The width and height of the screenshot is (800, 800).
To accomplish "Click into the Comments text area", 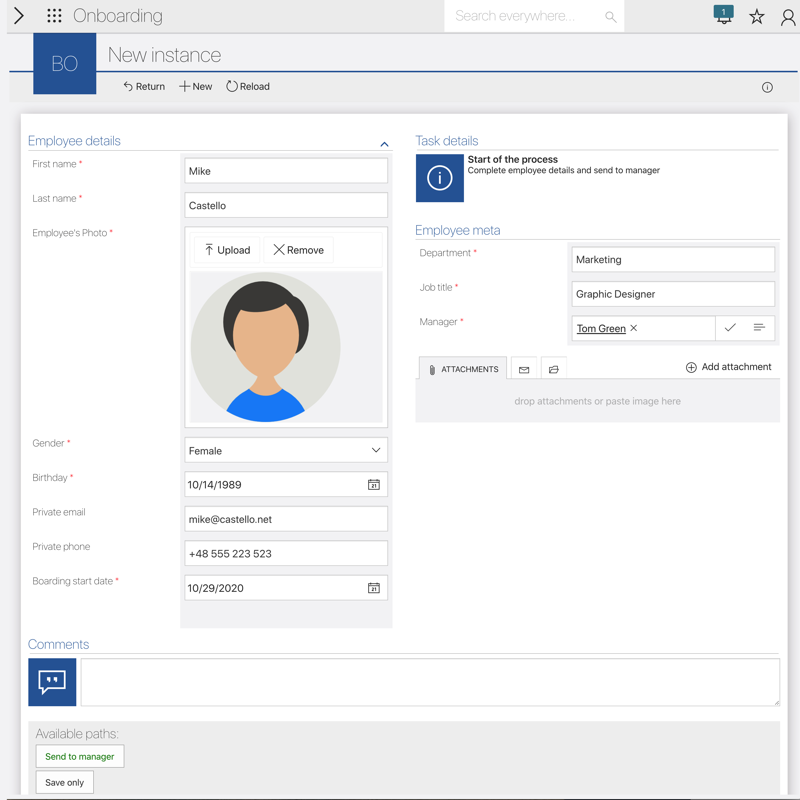I will [430, 682].
